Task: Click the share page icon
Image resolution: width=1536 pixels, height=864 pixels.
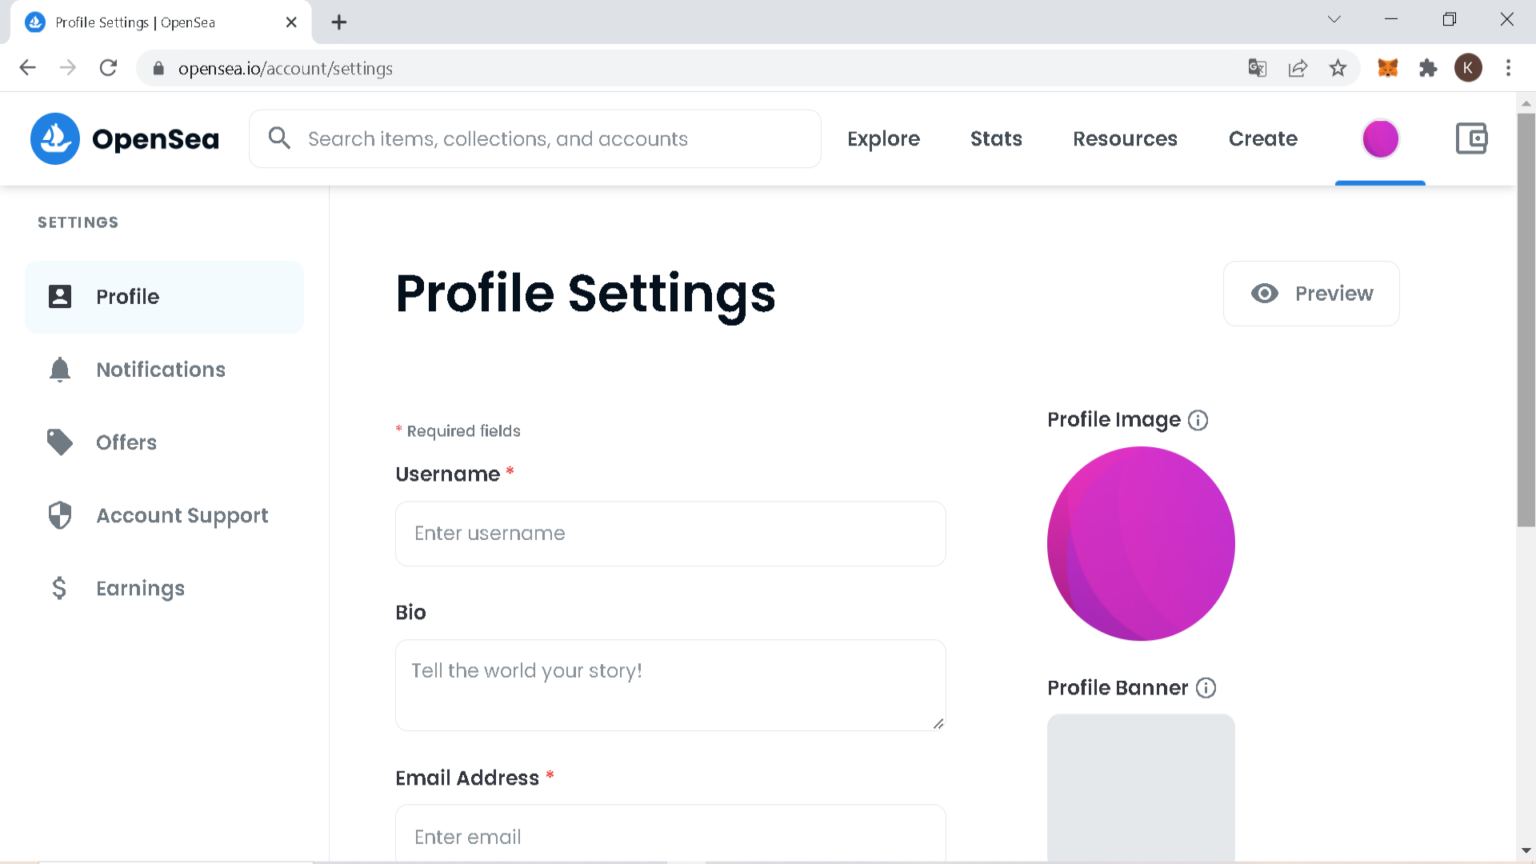Action: (x=1298, y=68)
